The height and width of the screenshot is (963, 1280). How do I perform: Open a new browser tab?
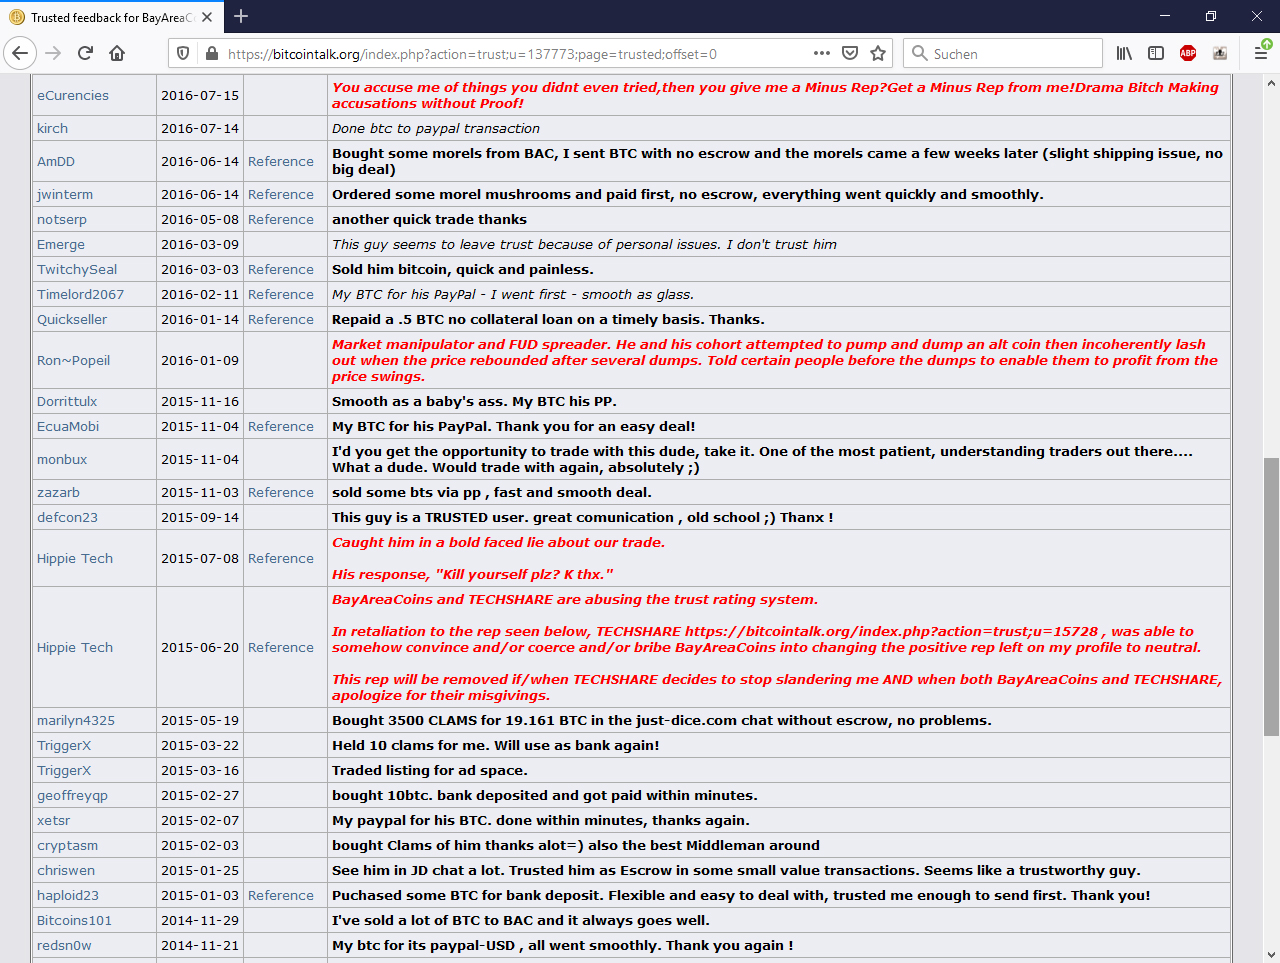pos(241,16)
